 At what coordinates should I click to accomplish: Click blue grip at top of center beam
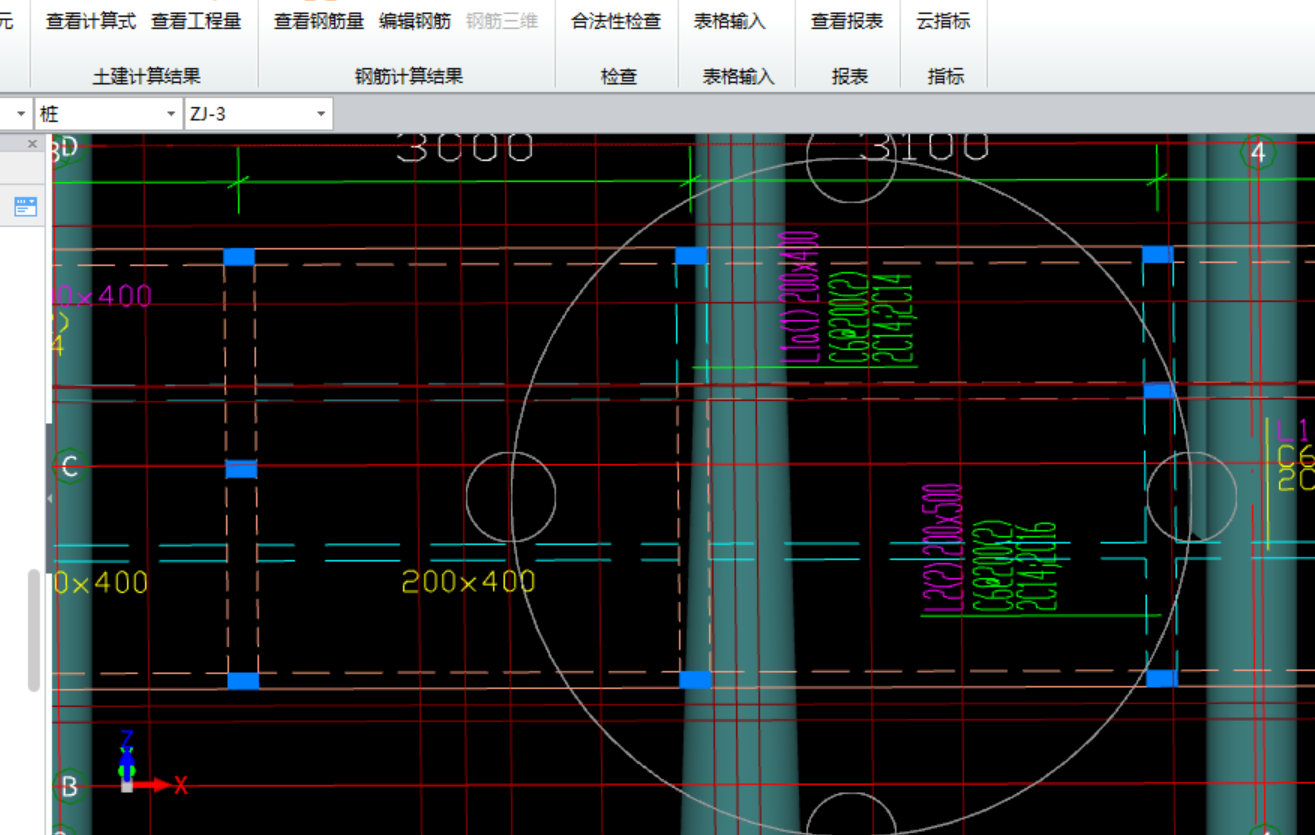coord(691,256)
